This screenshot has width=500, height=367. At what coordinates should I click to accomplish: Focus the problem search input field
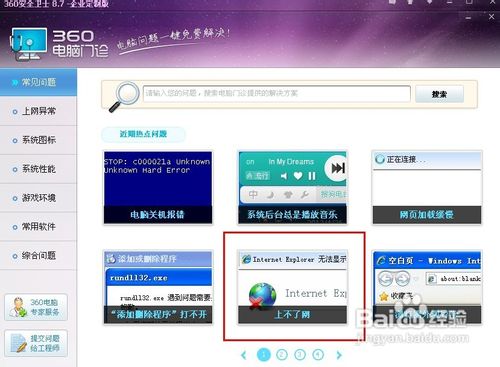coord(277,93)
